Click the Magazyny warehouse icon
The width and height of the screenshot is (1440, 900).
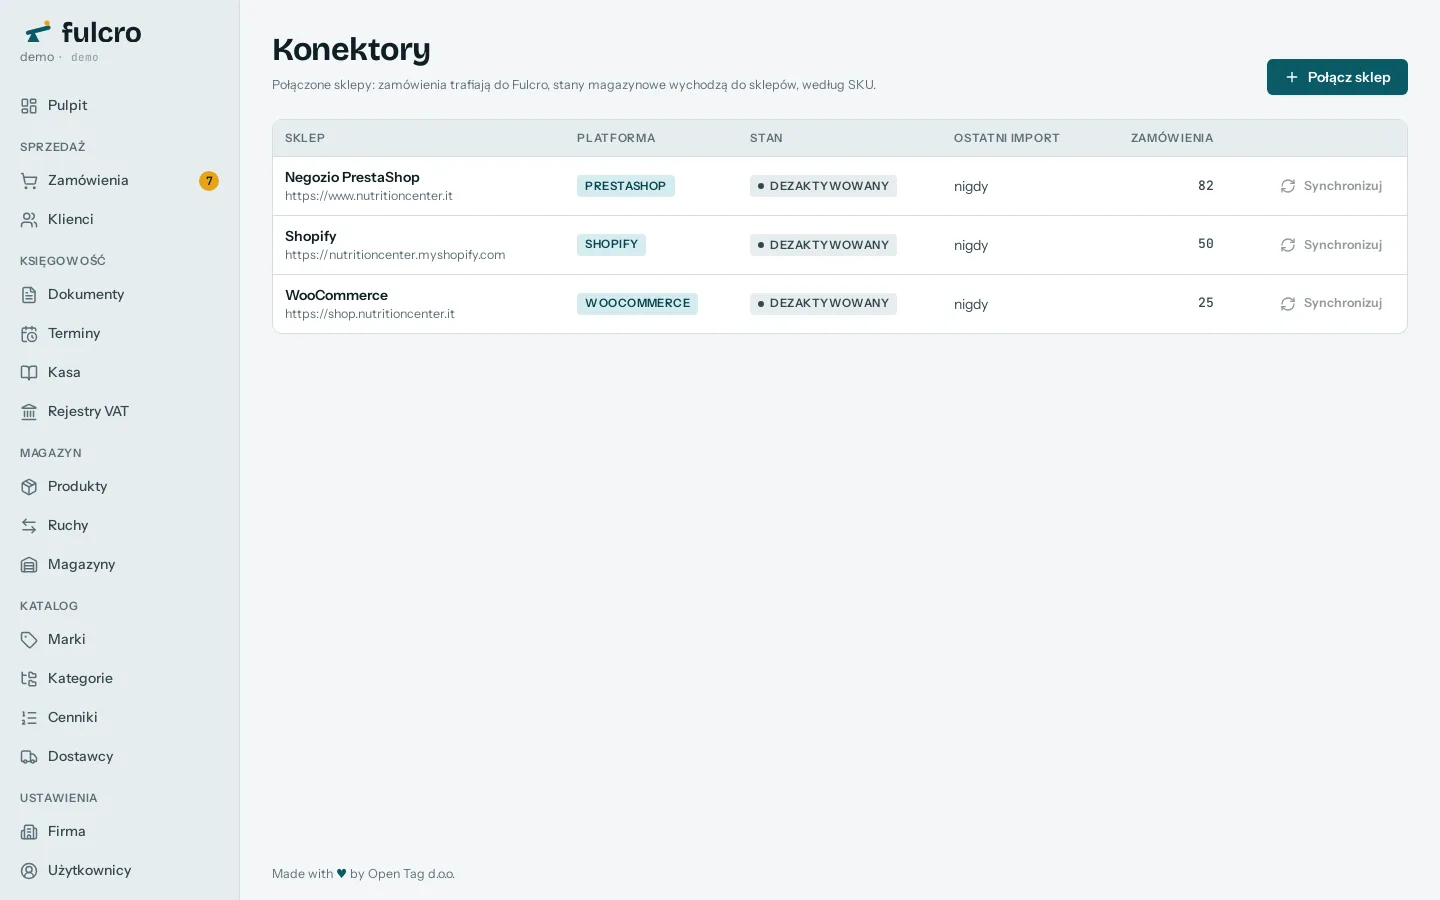click(x=29, y=565)
